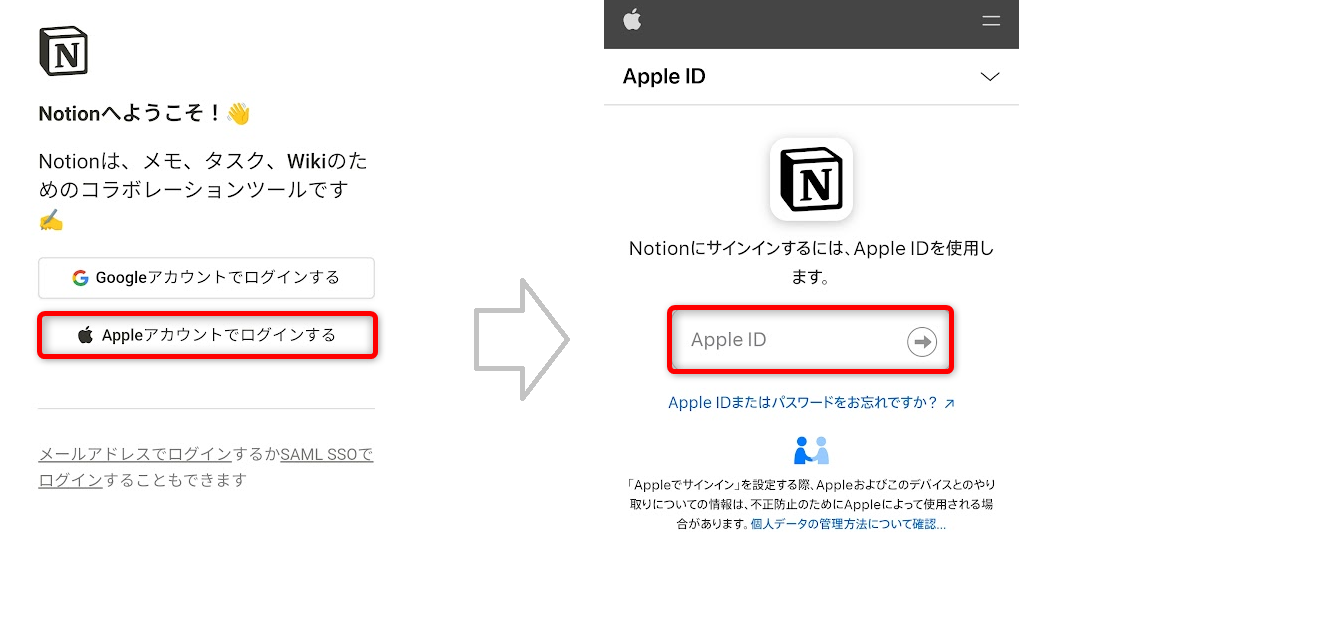Submit with the circled arrow in the Apple ID field
This screenshot has height=633, width=1344.
point(921,342)
